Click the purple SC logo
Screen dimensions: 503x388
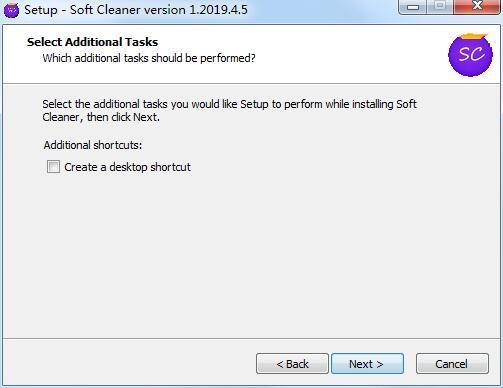470,55
